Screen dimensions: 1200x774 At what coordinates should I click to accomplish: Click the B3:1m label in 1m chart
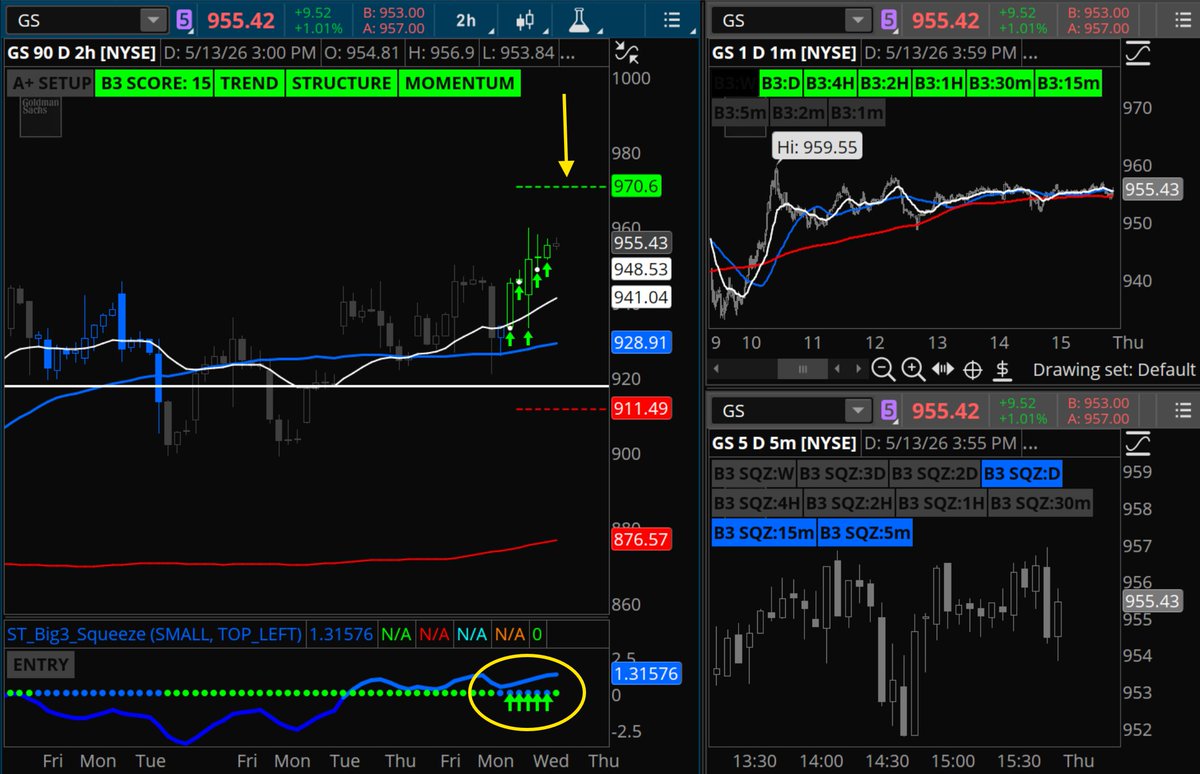tap(857, 113)
